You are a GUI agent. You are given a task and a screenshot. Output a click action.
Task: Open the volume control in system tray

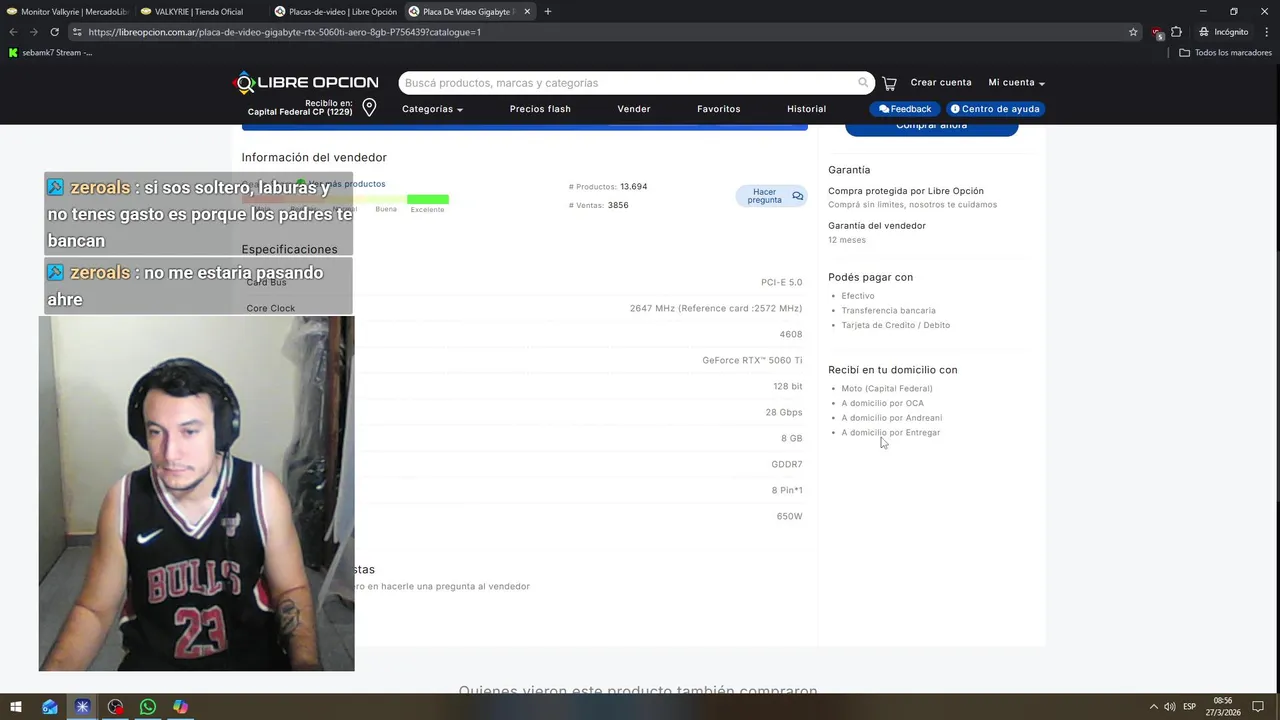[x=1170, y=707]
